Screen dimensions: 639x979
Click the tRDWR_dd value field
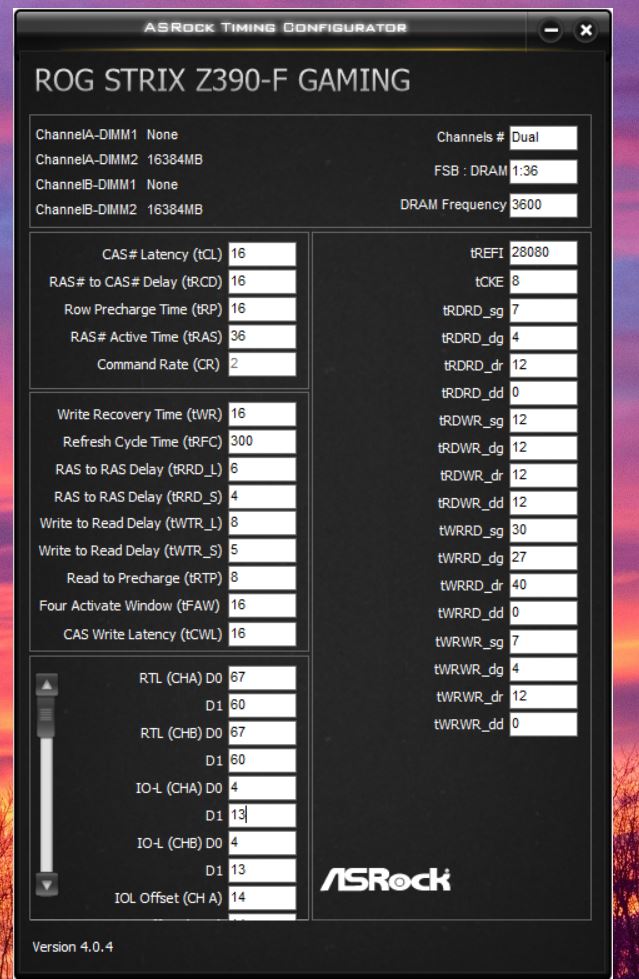point(543,503)
